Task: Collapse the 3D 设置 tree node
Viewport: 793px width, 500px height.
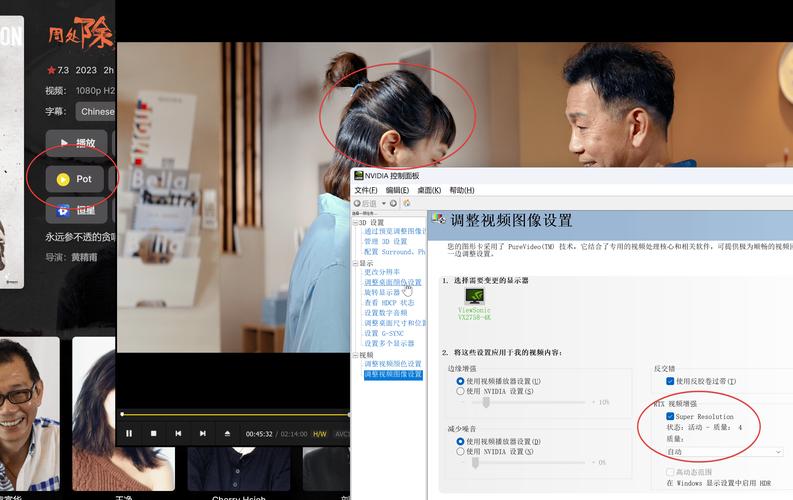Action: click(356, 222)
